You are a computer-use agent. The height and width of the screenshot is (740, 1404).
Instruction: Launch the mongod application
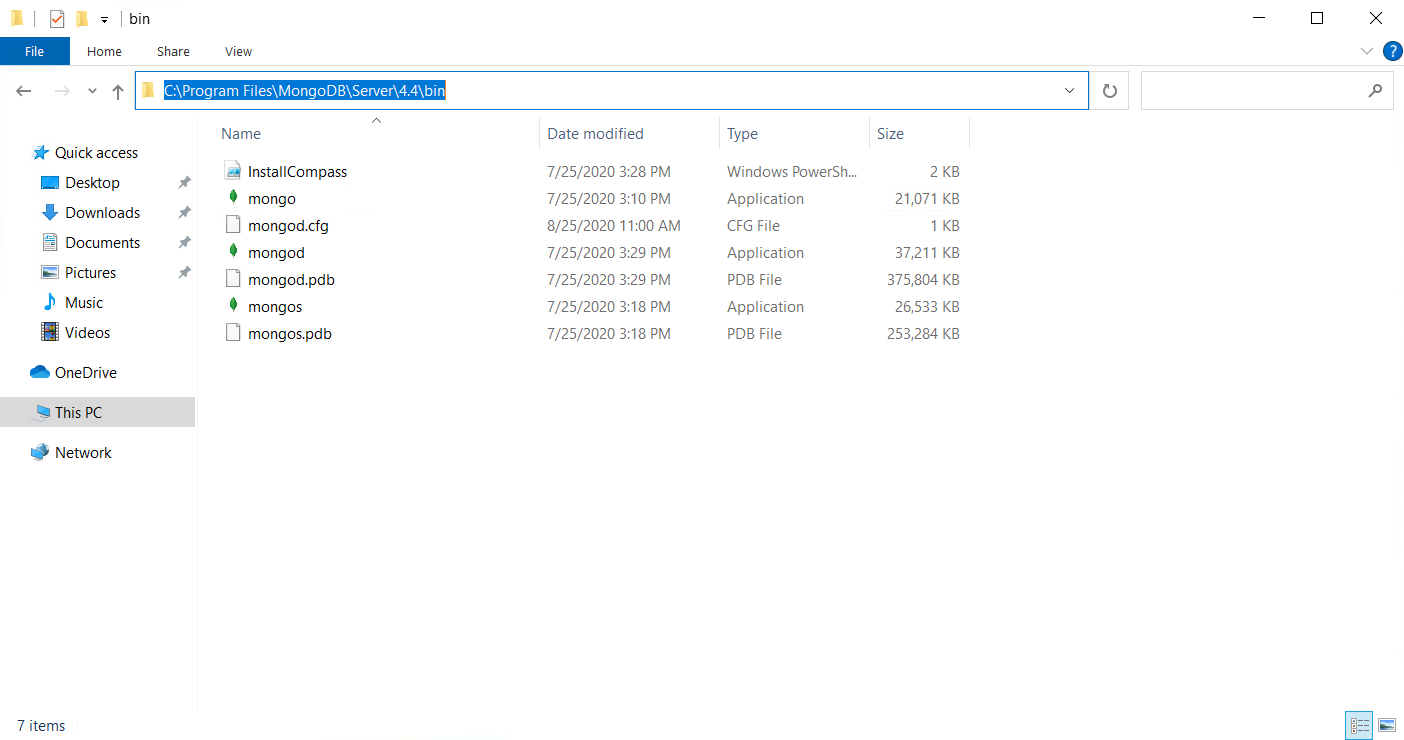click(277, 252)
